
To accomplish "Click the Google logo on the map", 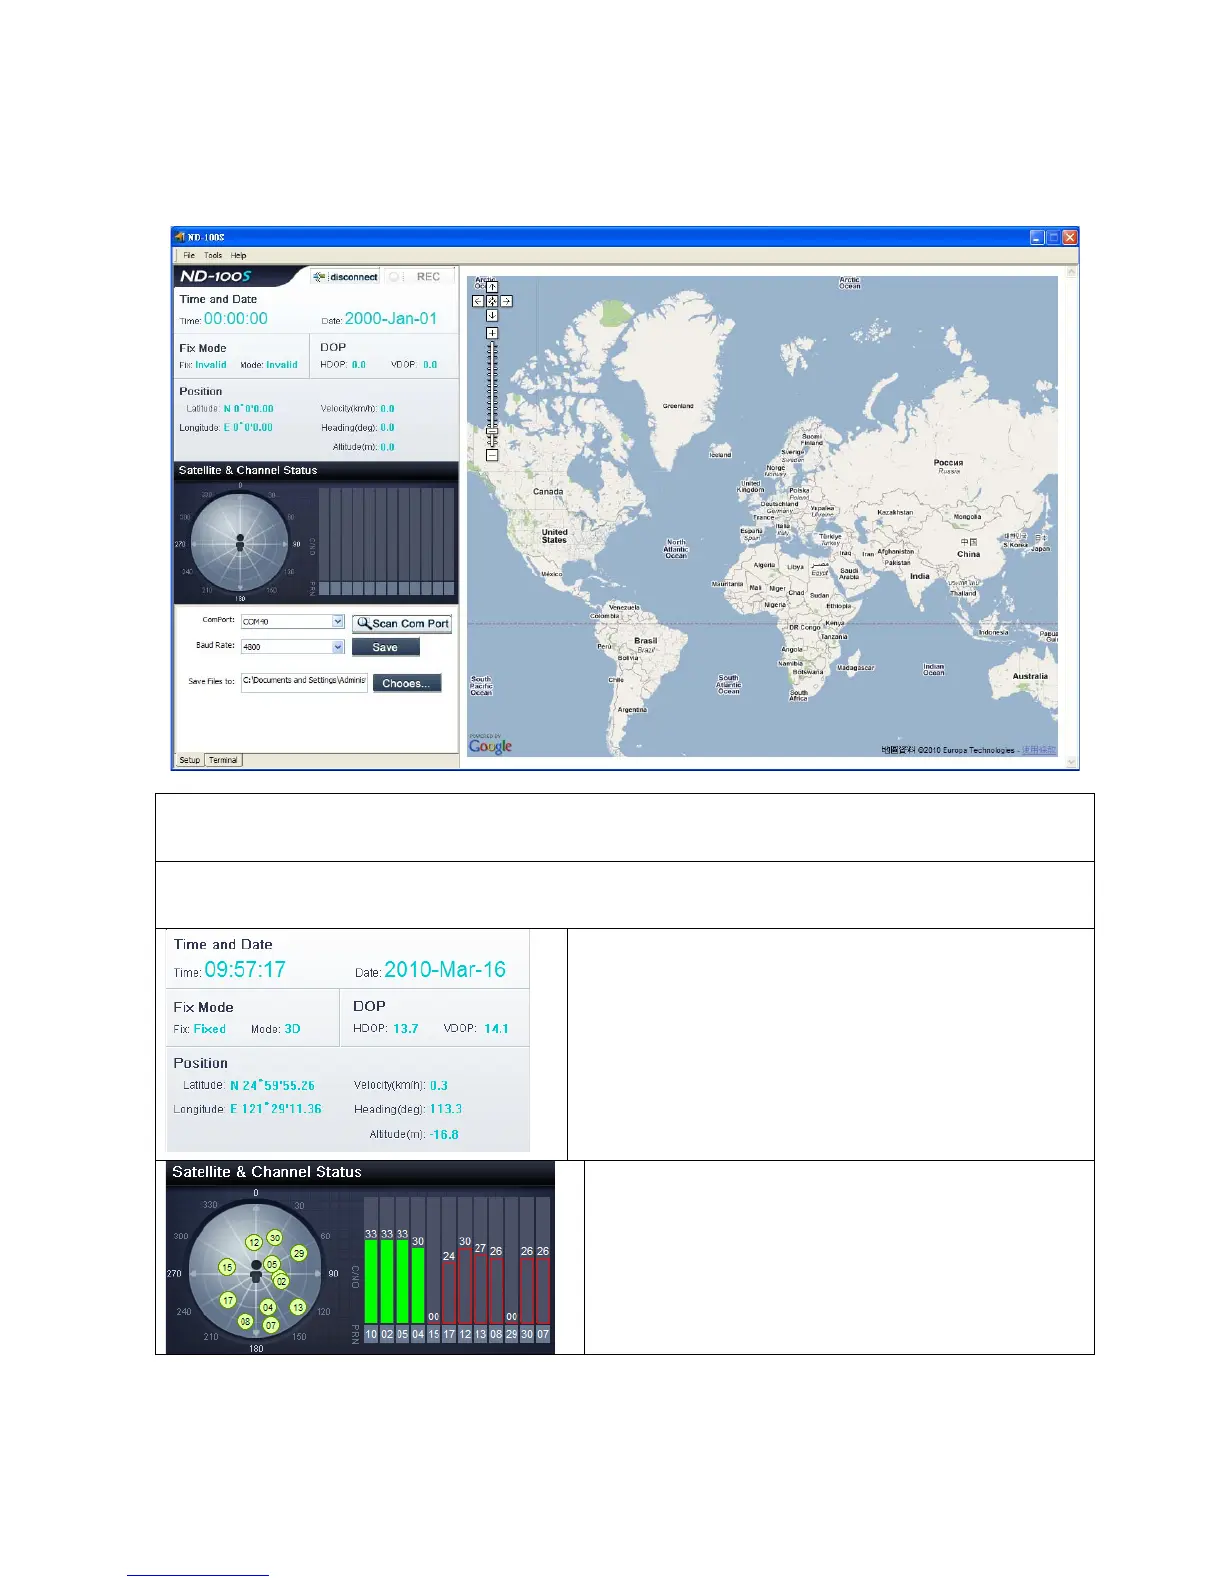I will pos(490,746).
